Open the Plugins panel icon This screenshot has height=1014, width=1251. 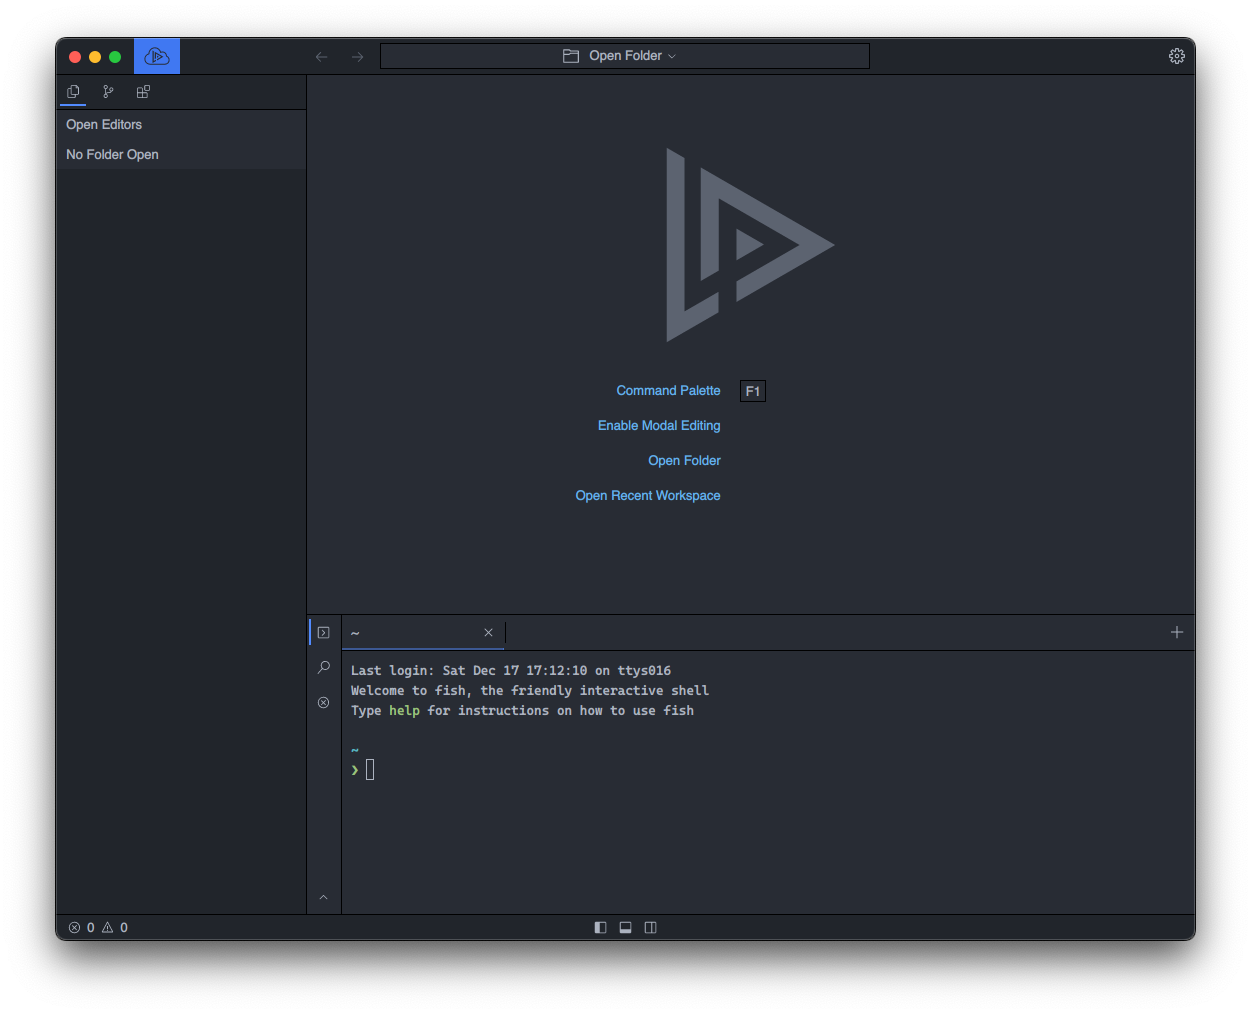[143, 92]
